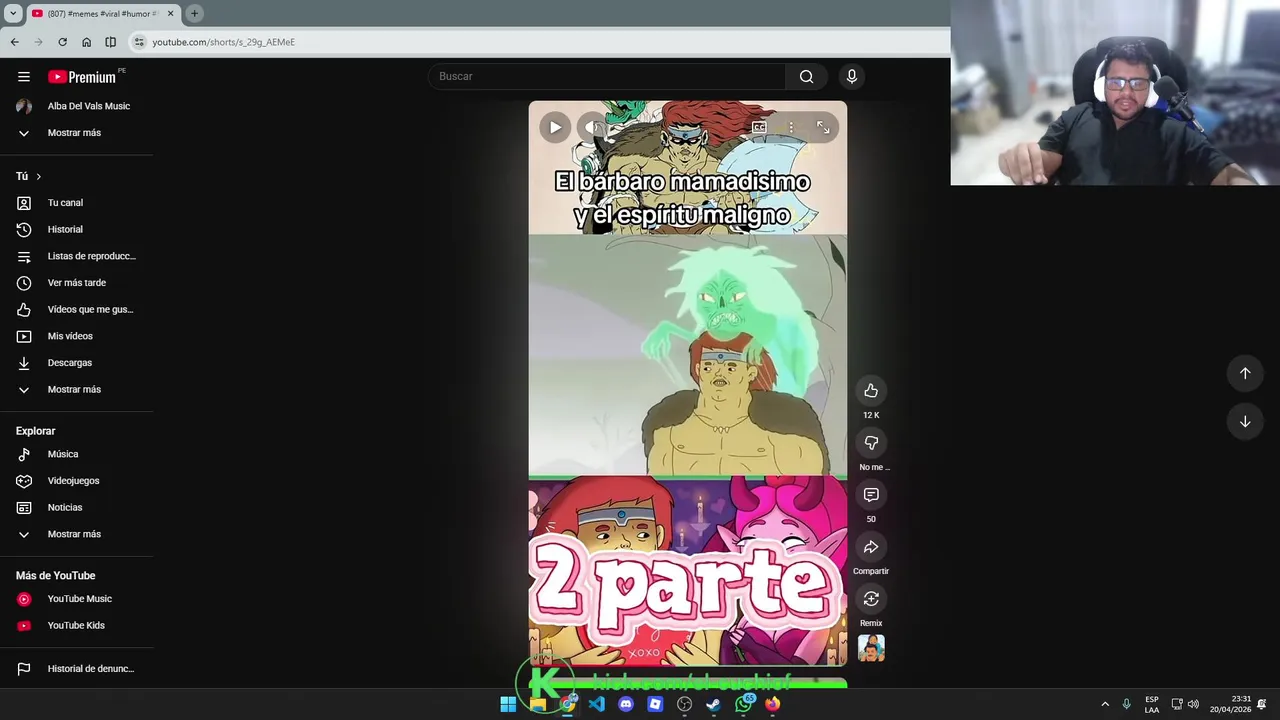Open Música under Explorar
1280x720 pixels.
(x=77, y=454)
